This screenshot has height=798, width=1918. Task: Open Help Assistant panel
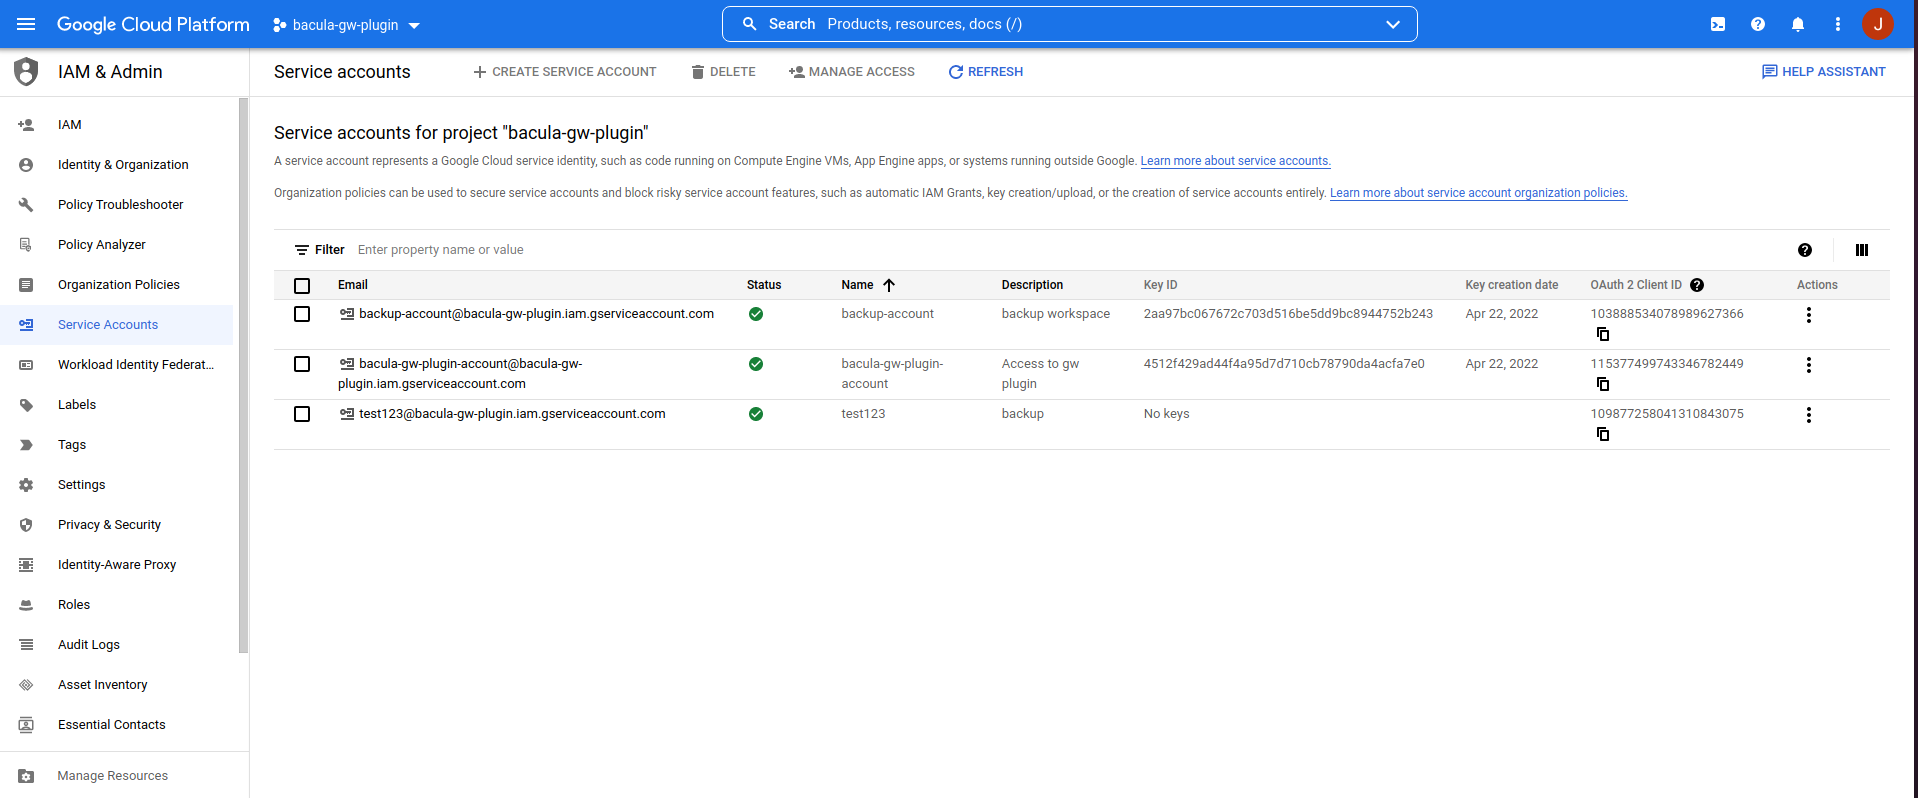pos(1824,72)
